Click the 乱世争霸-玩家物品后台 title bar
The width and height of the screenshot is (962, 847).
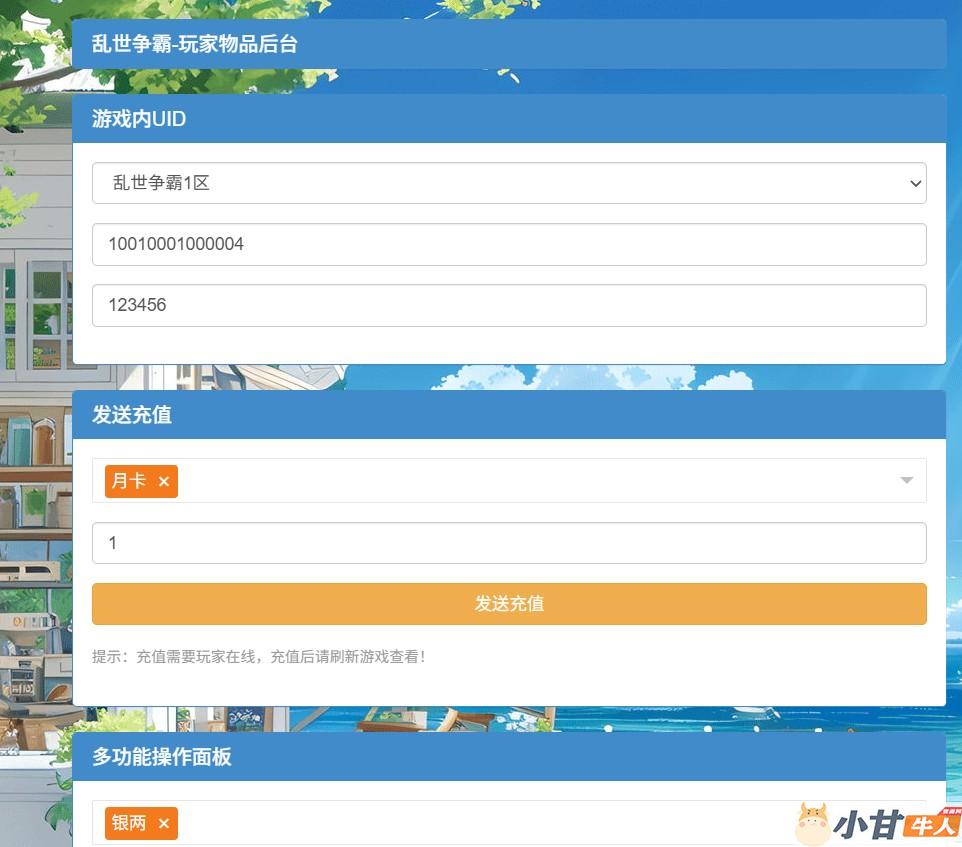508,44
